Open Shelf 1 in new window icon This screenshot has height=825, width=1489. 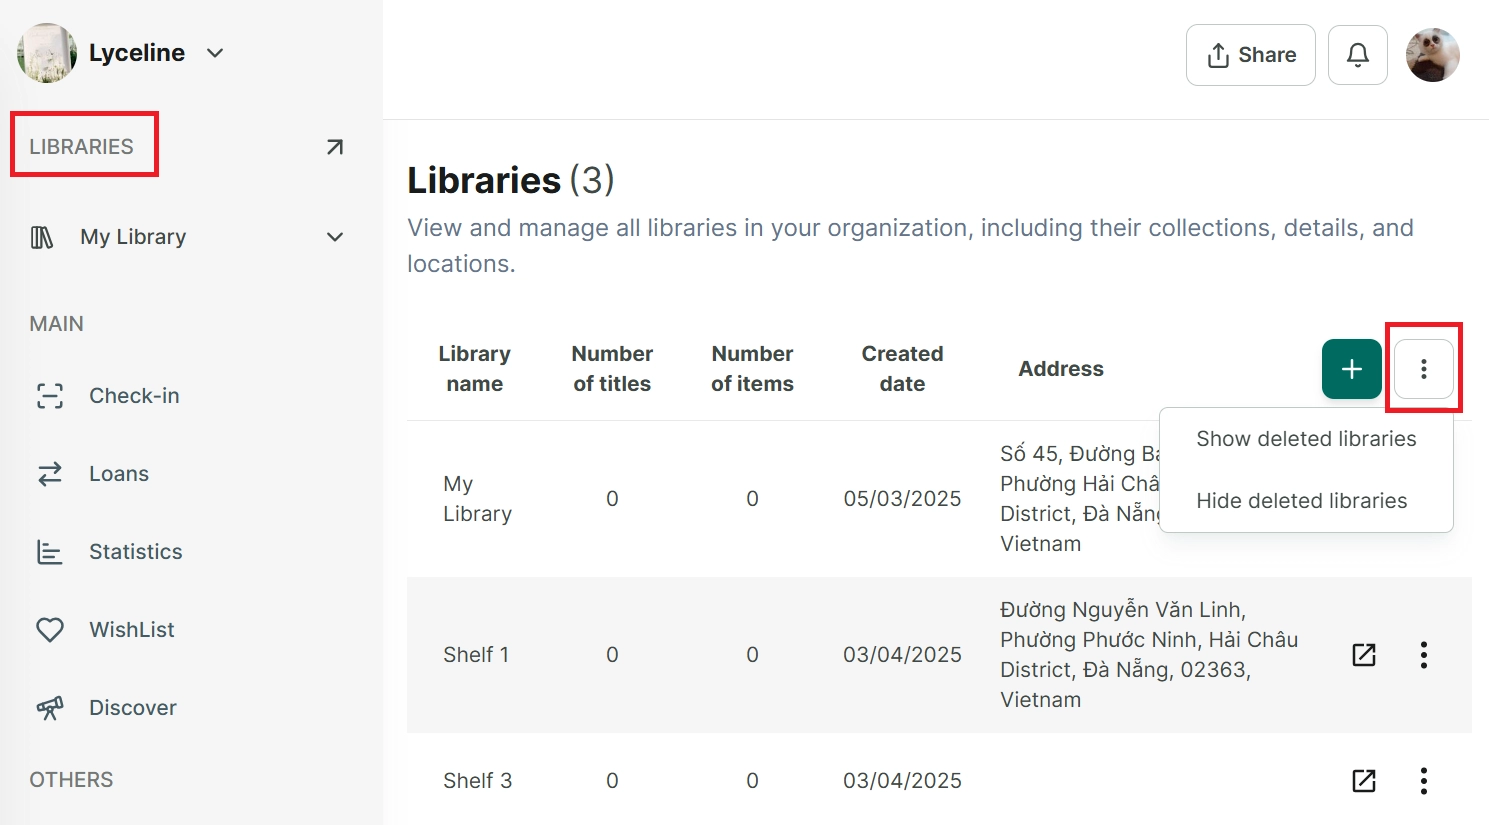1364,655
